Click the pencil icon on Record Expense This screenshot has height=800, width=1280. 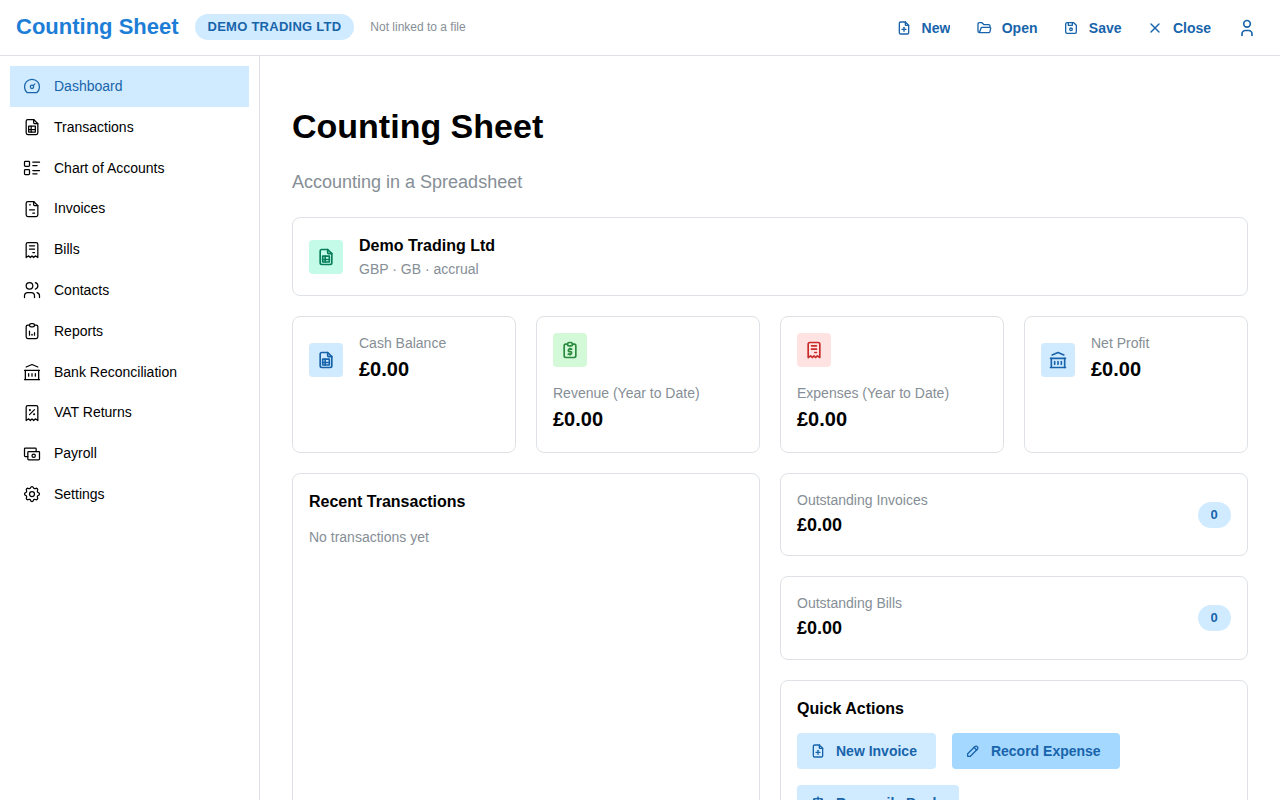pos(973,751)
